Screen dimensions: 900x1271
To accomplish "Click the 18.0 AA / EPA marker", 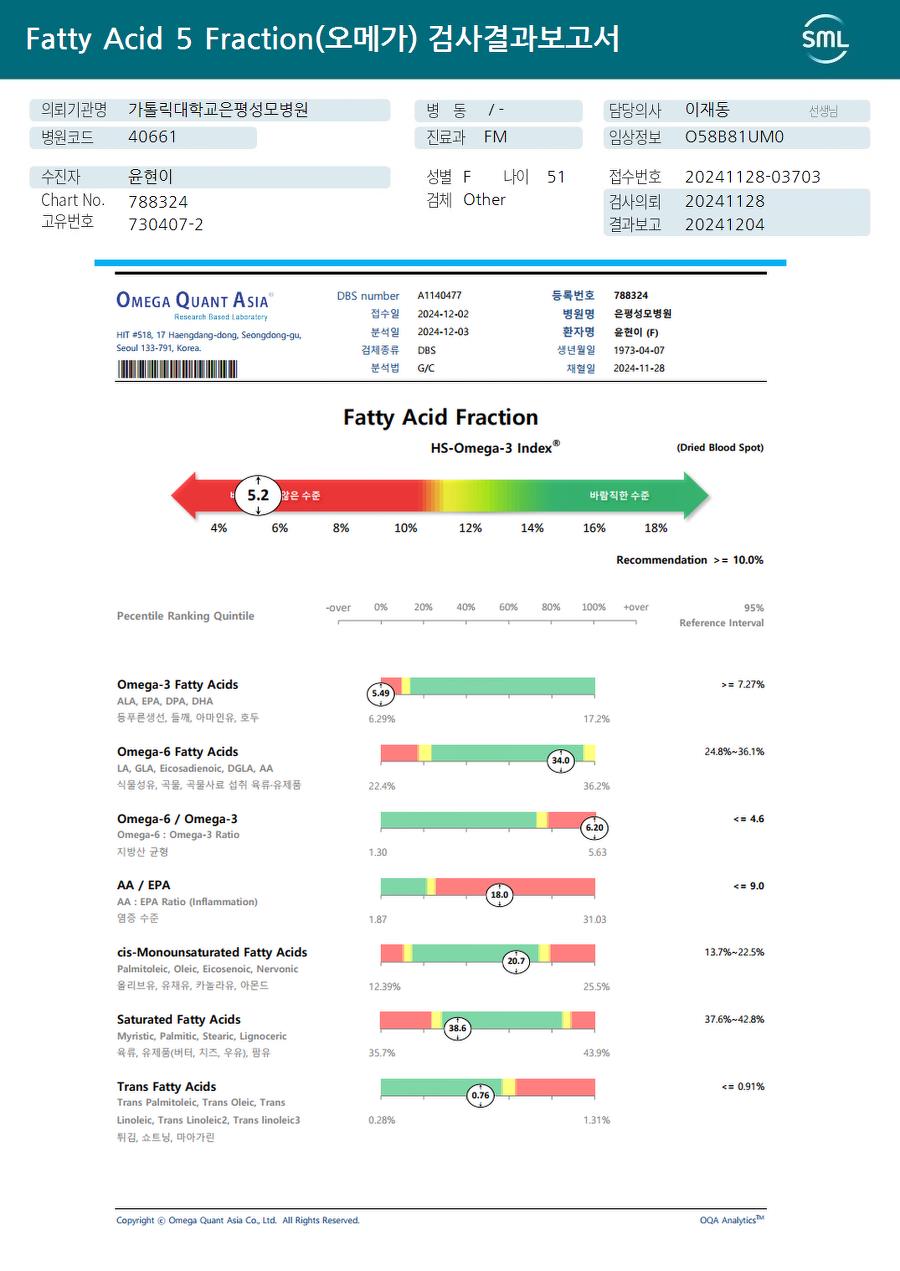I will tap(499, 895).
